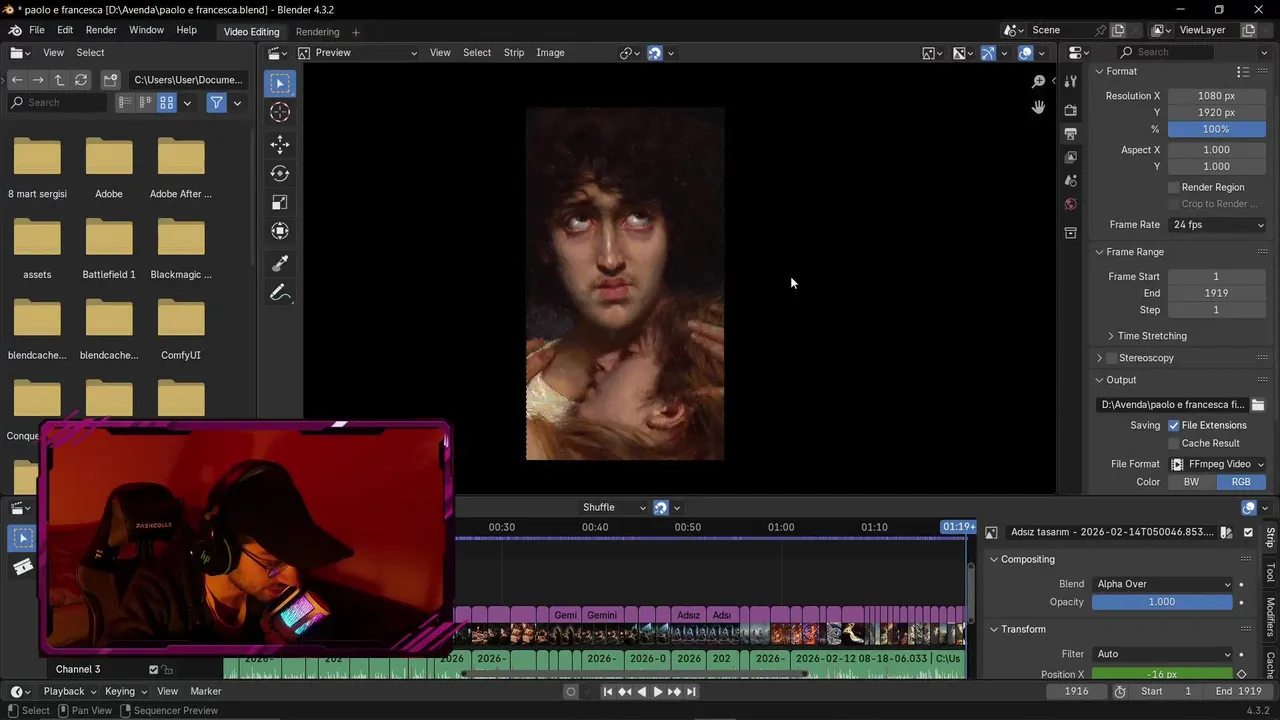This screenshot has width=1280, height=720.
Task: Select the Sample color eyedropper tool
Action: [x=280, y=263]
